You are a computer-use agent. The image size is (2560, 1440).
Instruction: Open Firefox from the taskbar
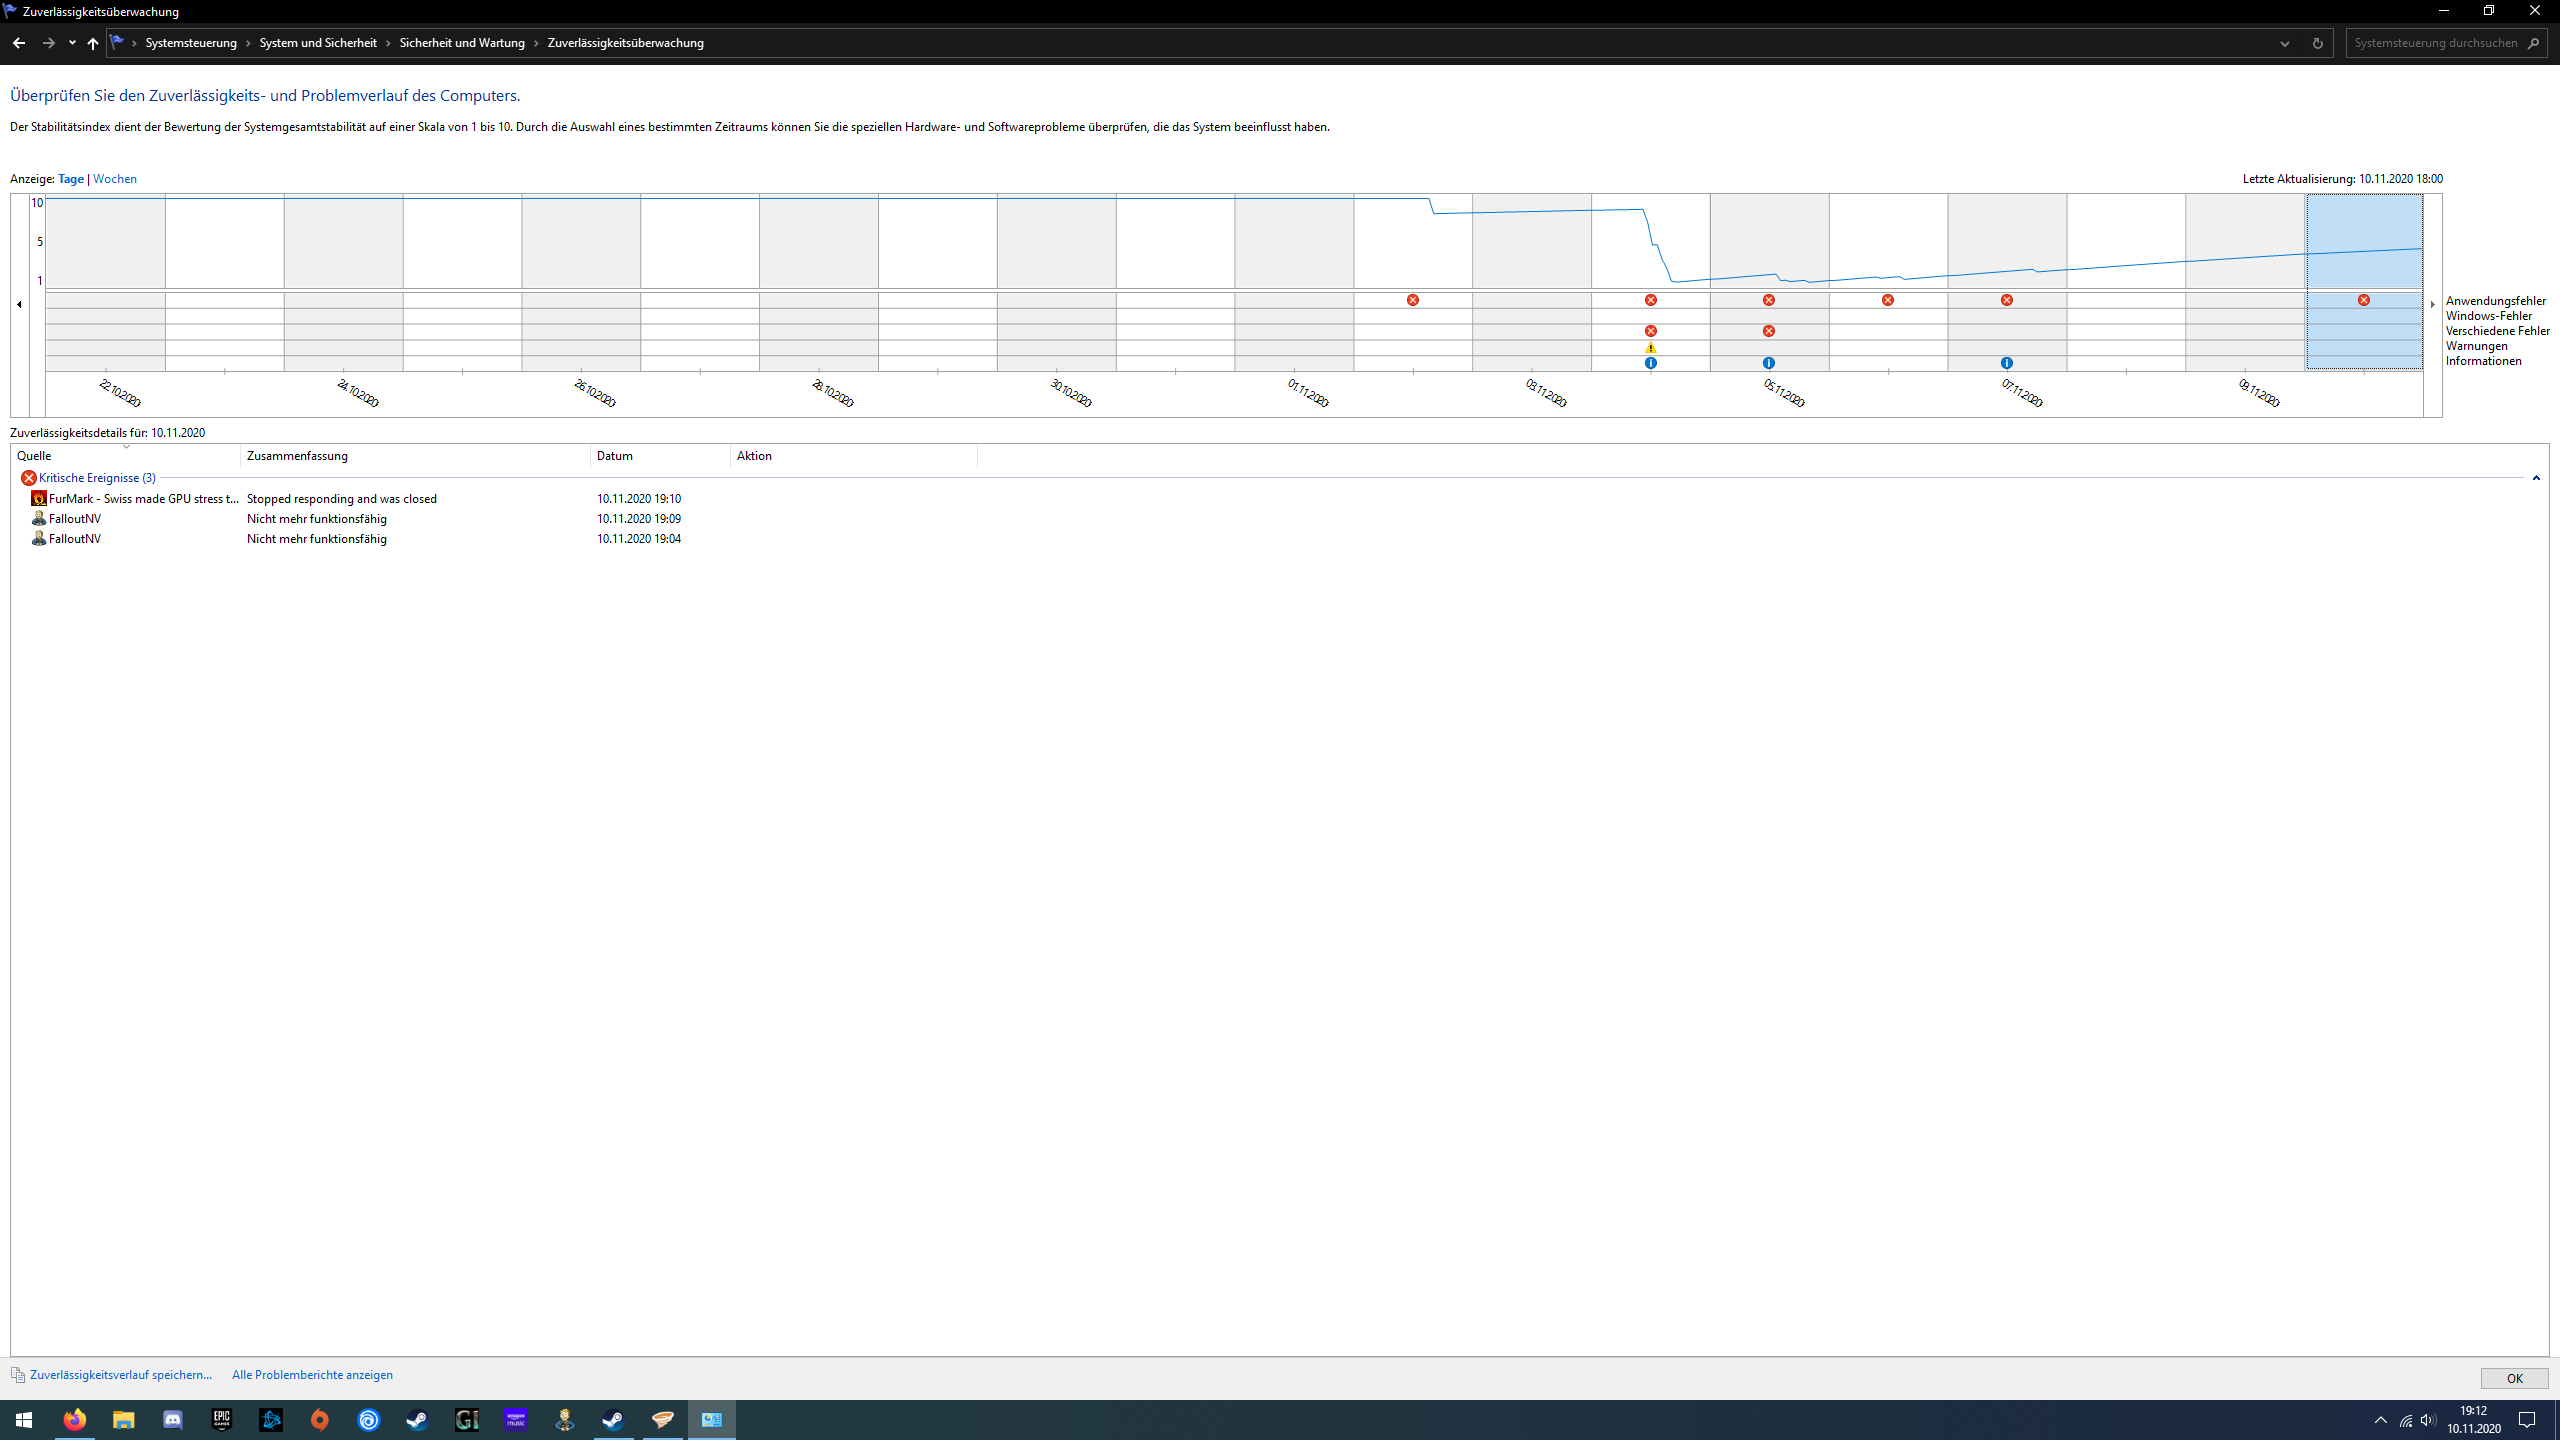pos(75,1419)
